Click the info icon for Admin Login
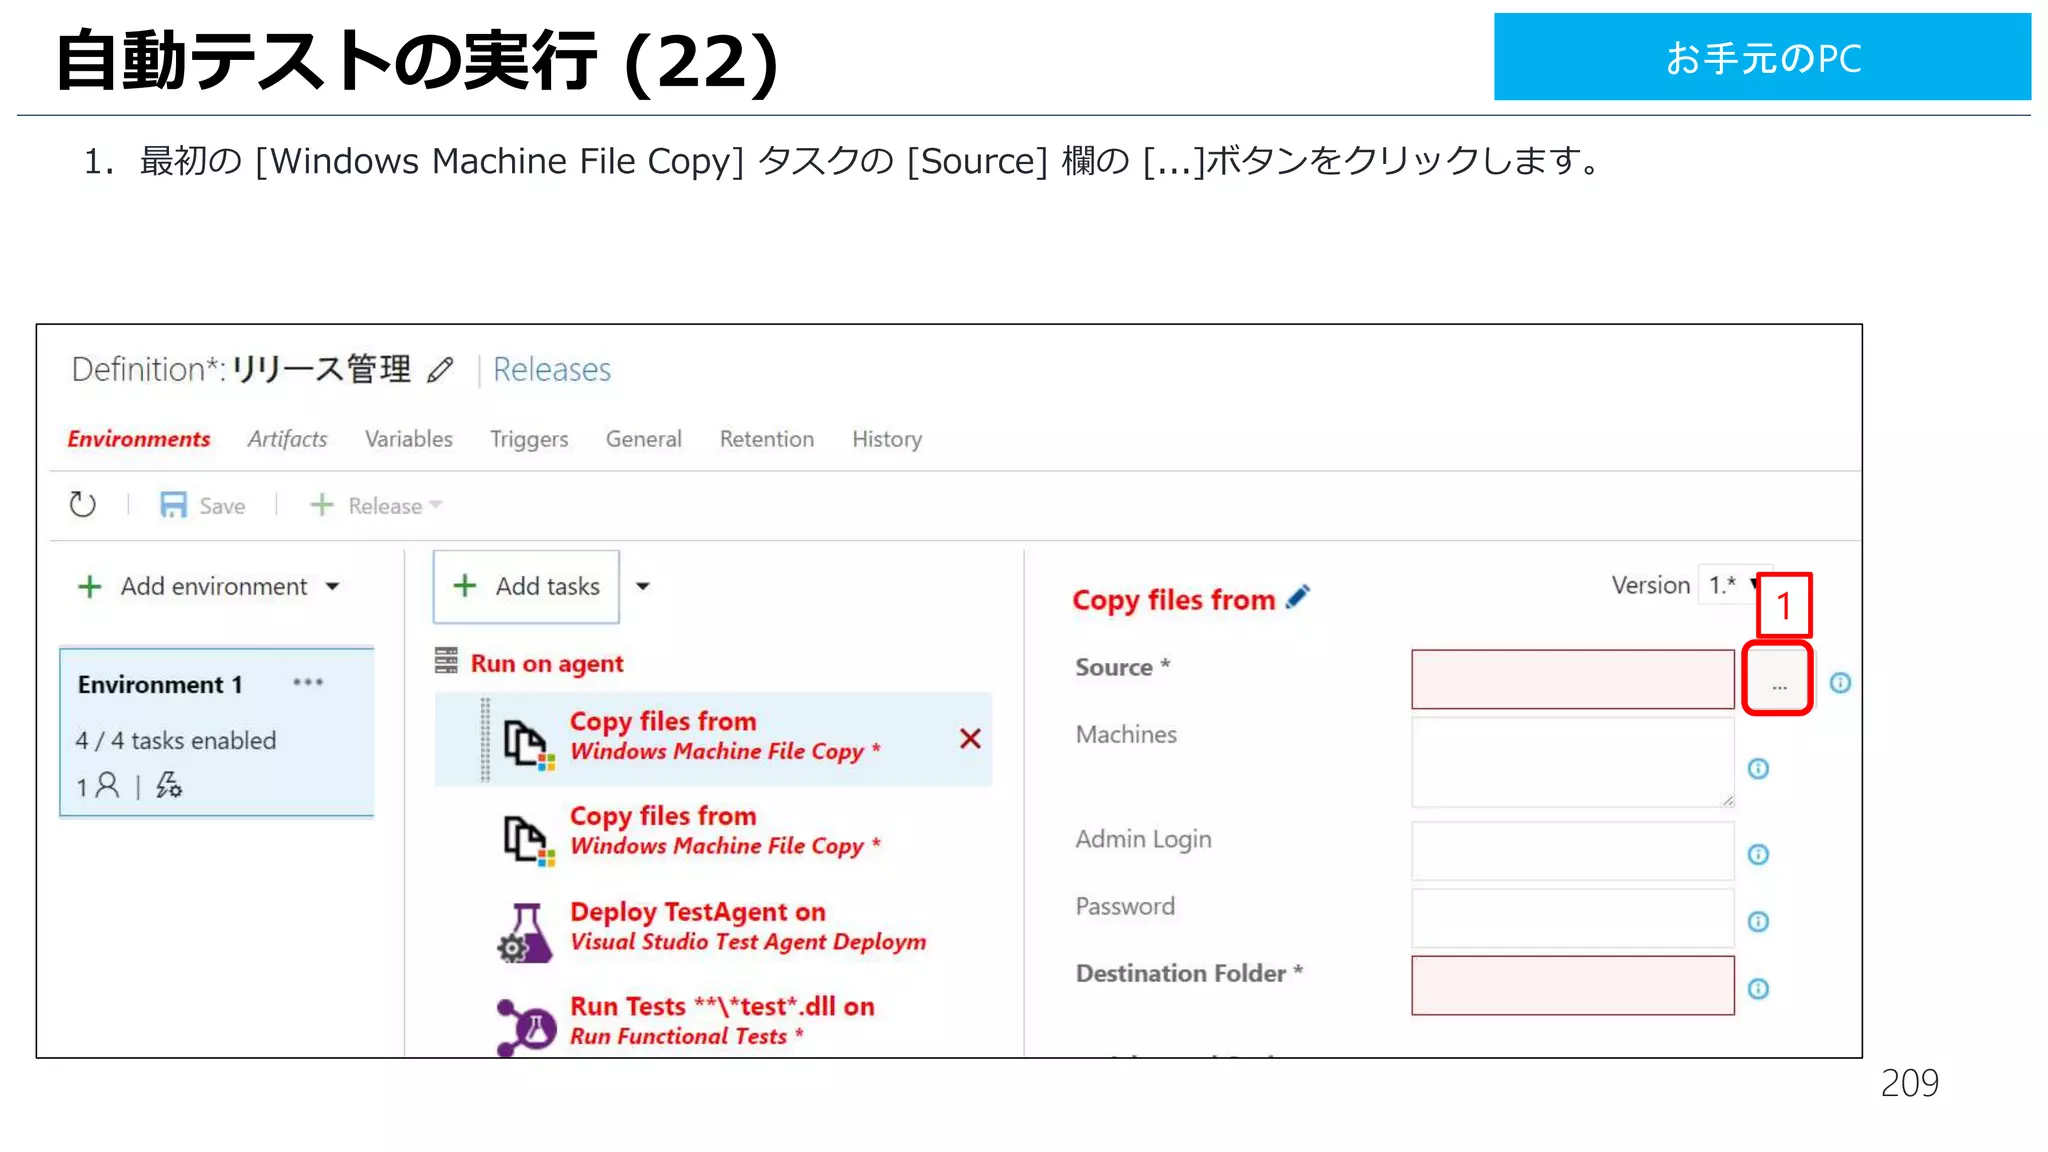Screen dimensions: 2048x1152 1758,854
